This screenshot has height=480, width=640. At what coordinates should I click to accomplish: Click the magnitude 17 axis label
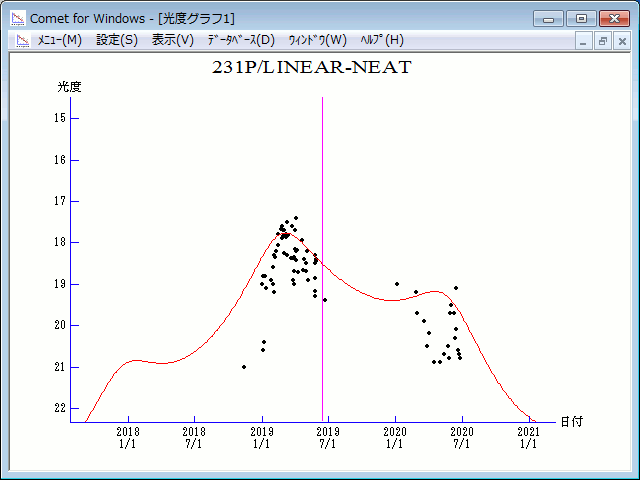pyautogui.click(x=60, y=201)
